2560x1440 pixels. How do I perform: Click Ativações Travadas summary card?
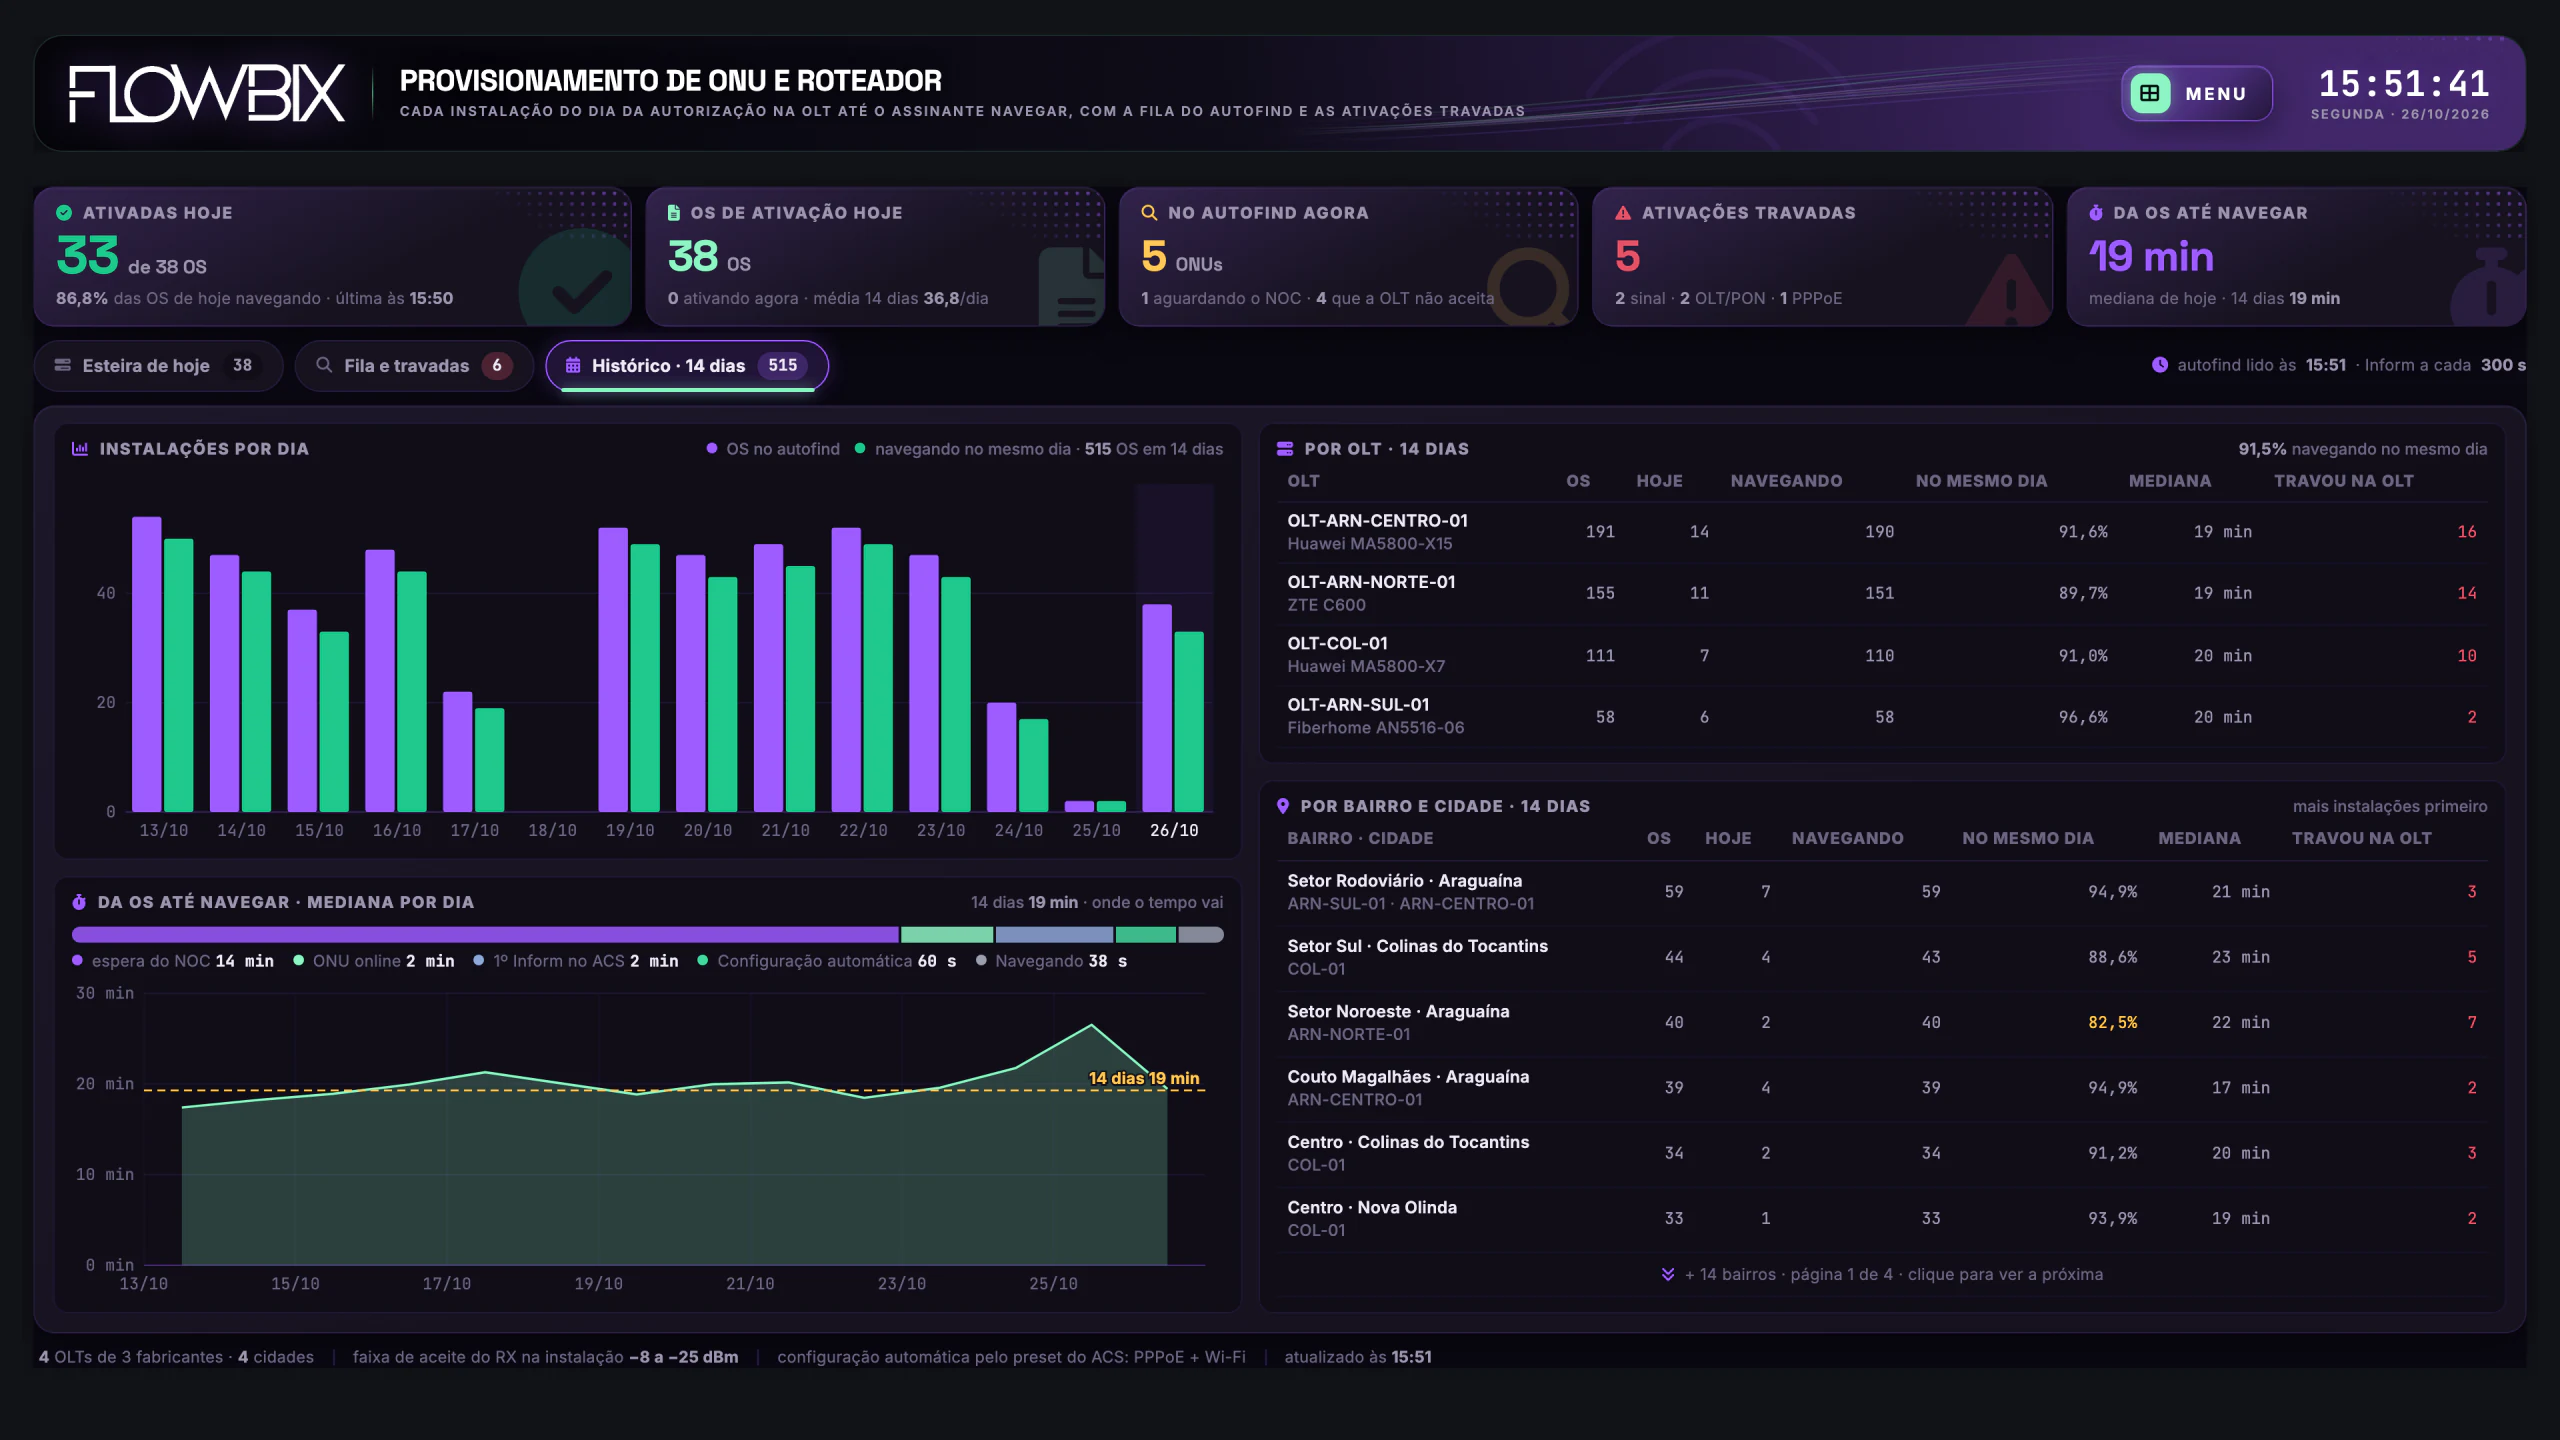(1821, 256)
